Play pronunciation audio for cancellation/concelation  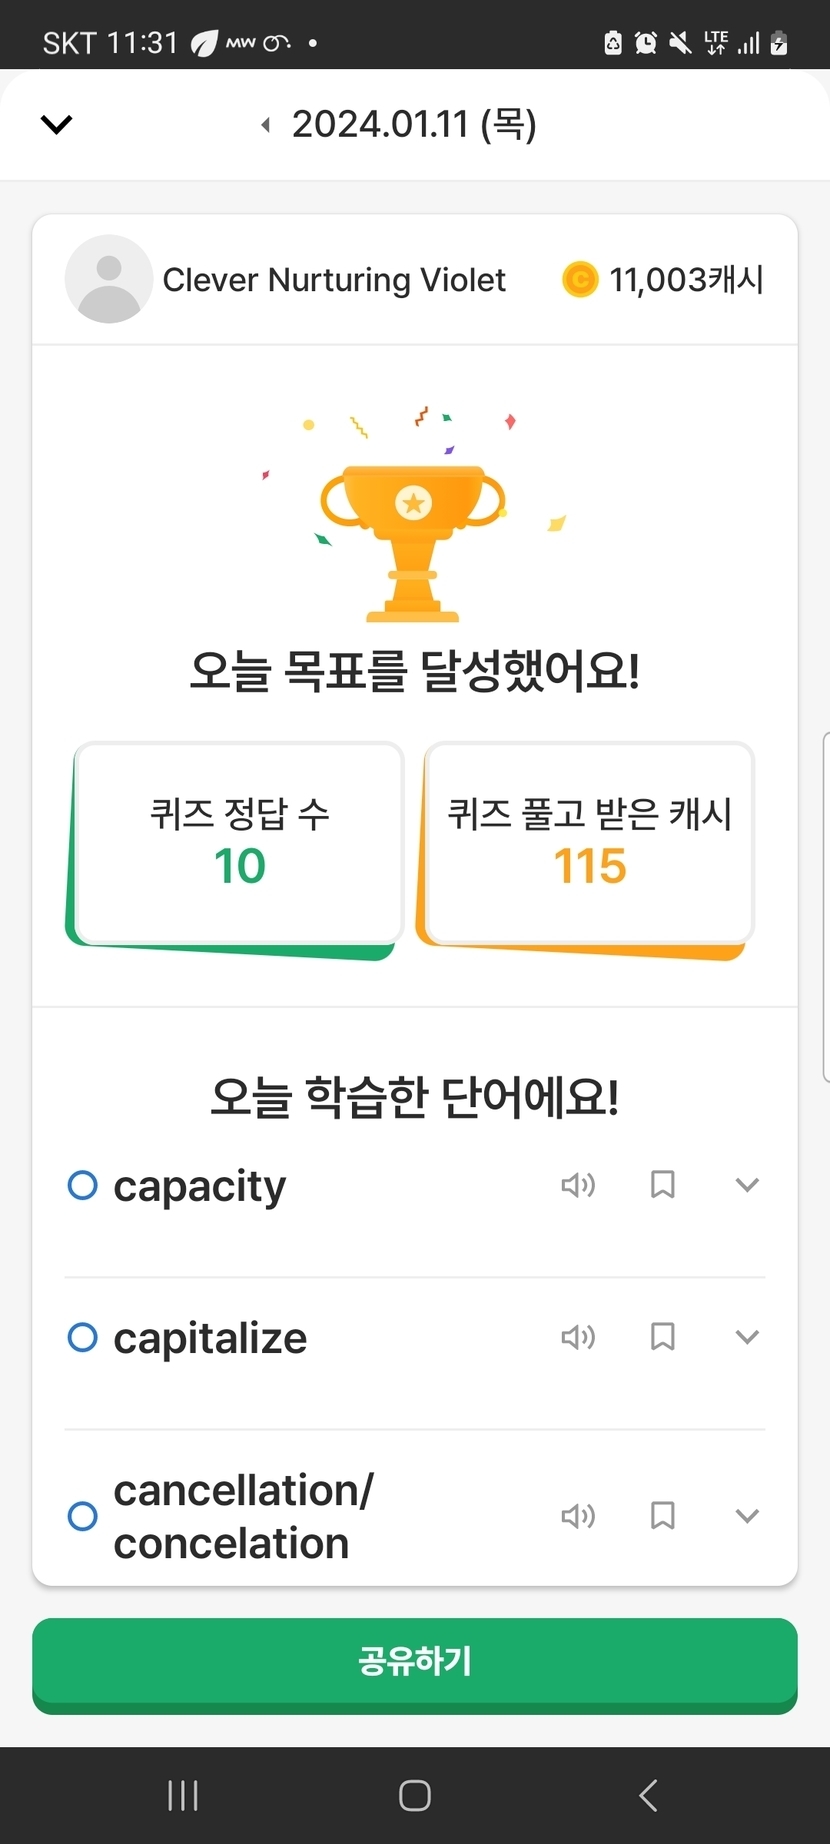click(x=578, y=1516)
